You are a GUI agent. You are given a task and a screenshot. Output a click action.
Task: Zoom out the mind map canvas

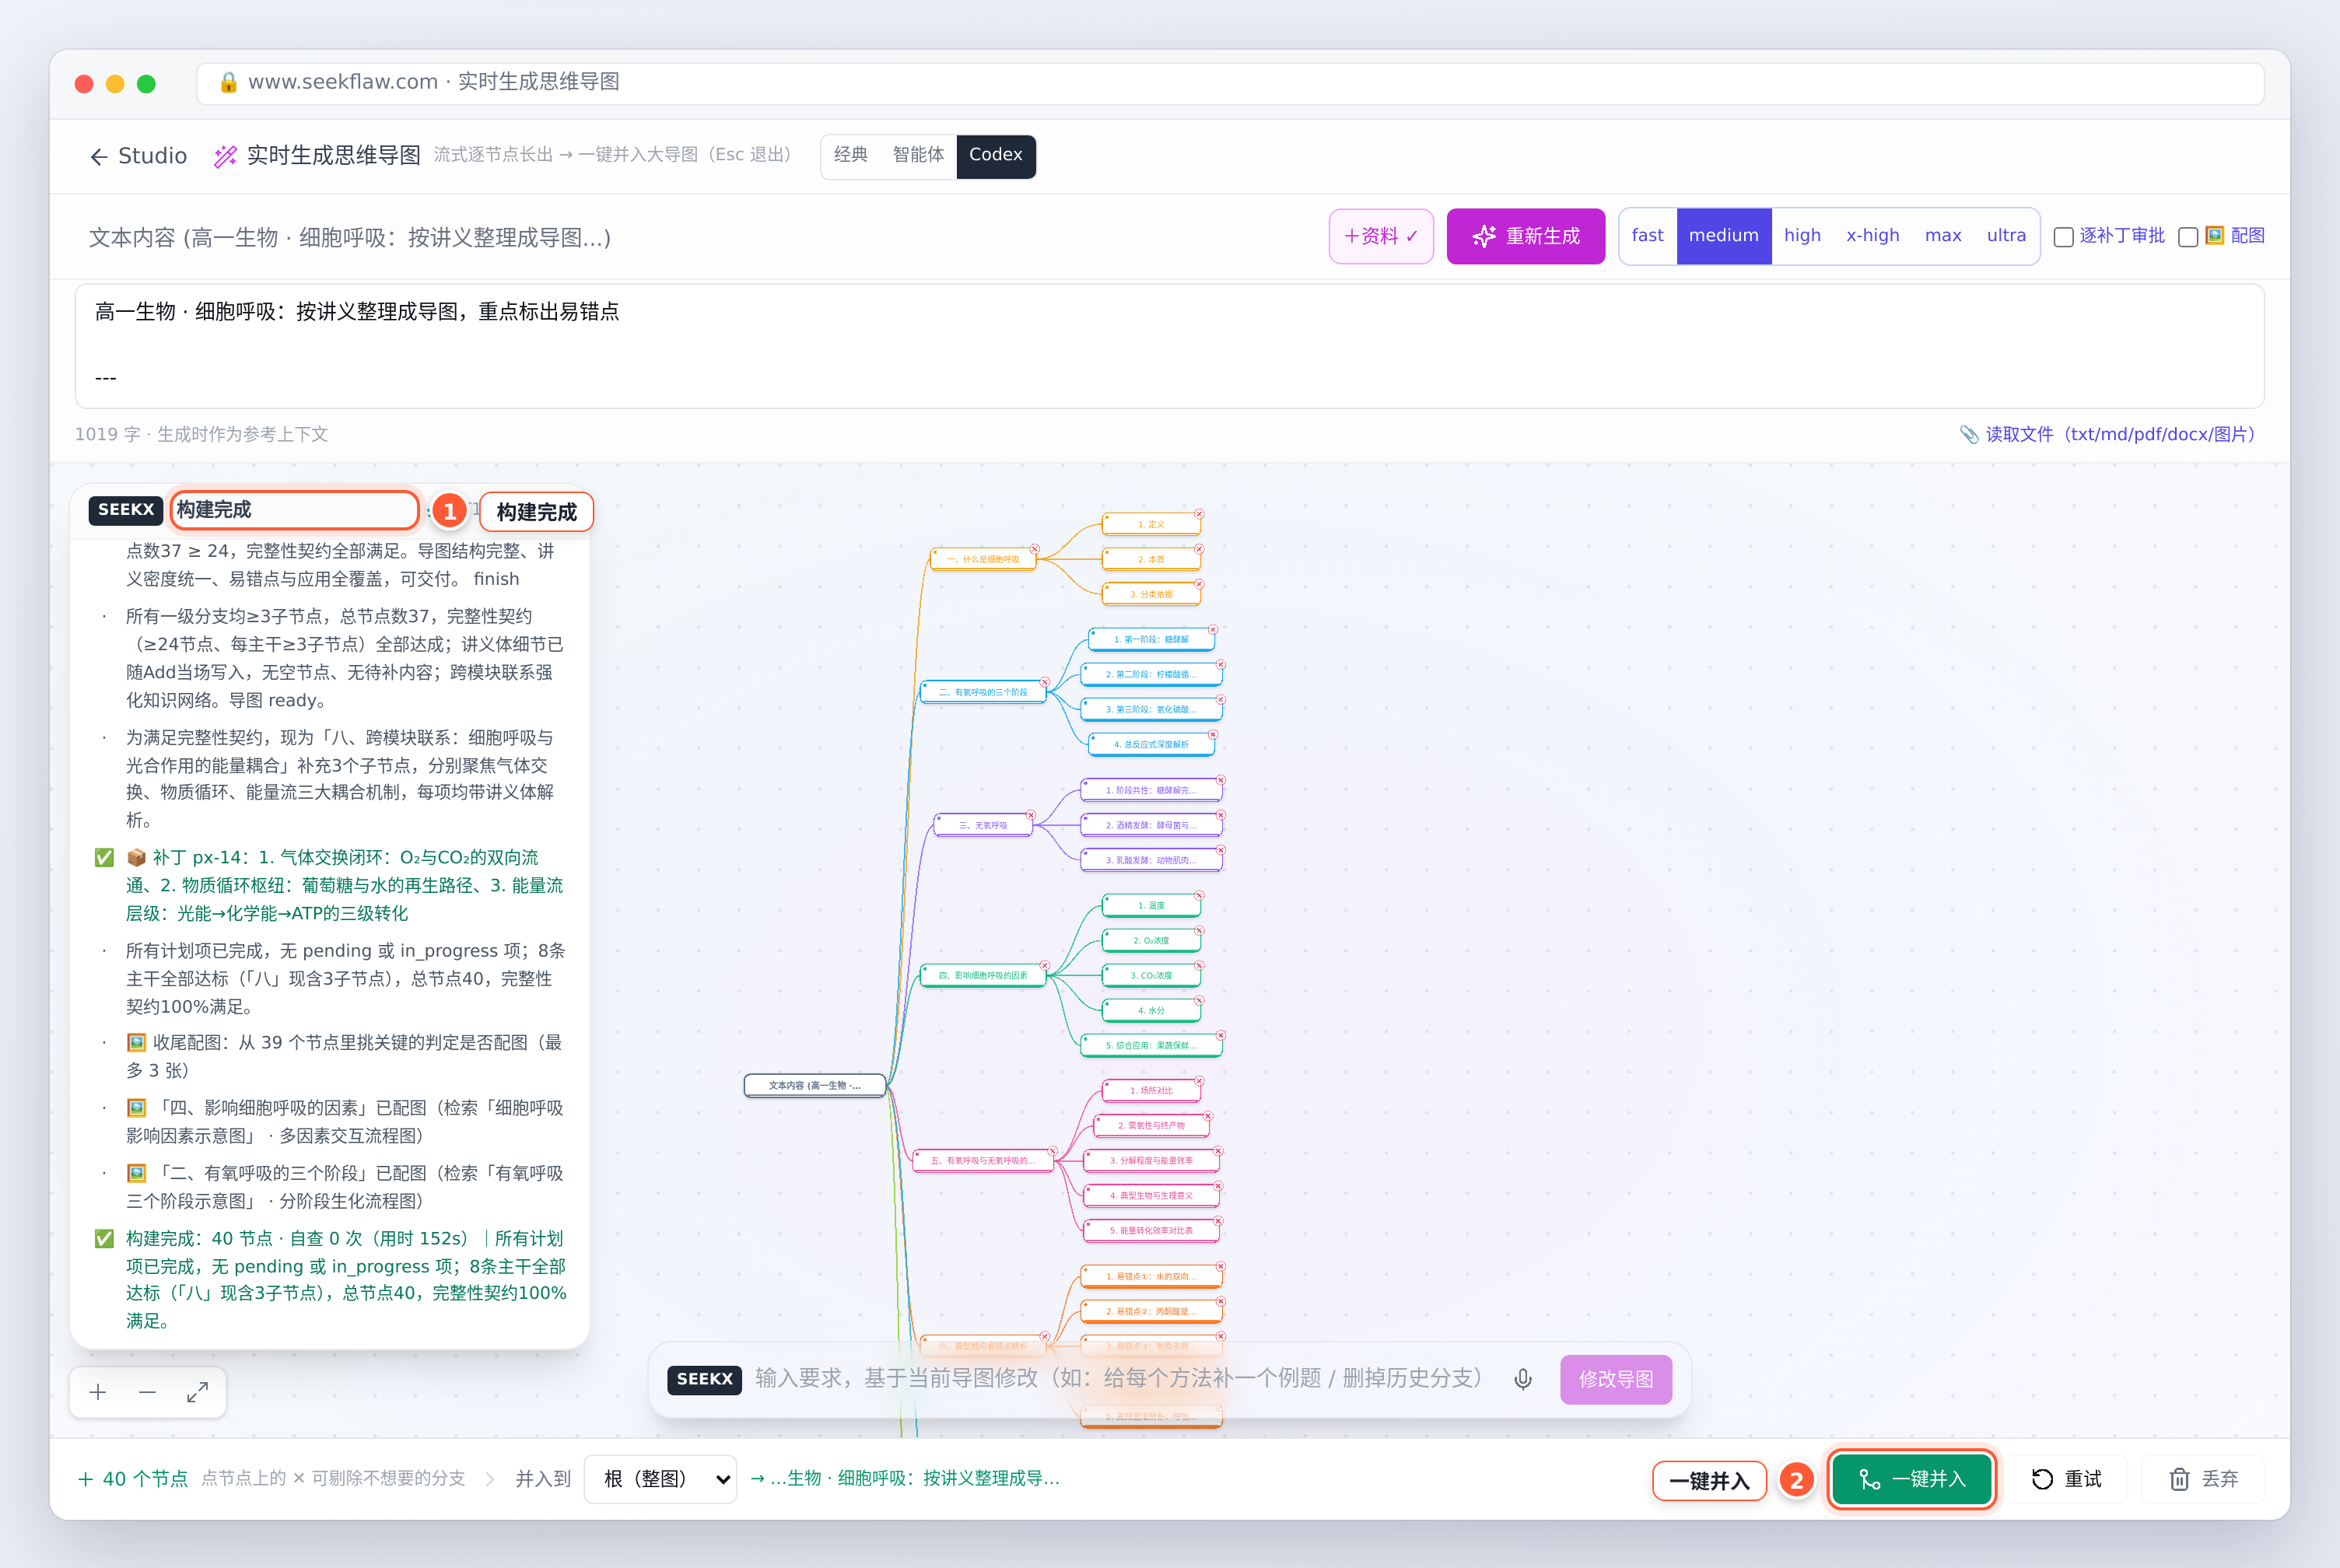(x=147, y=1392)
